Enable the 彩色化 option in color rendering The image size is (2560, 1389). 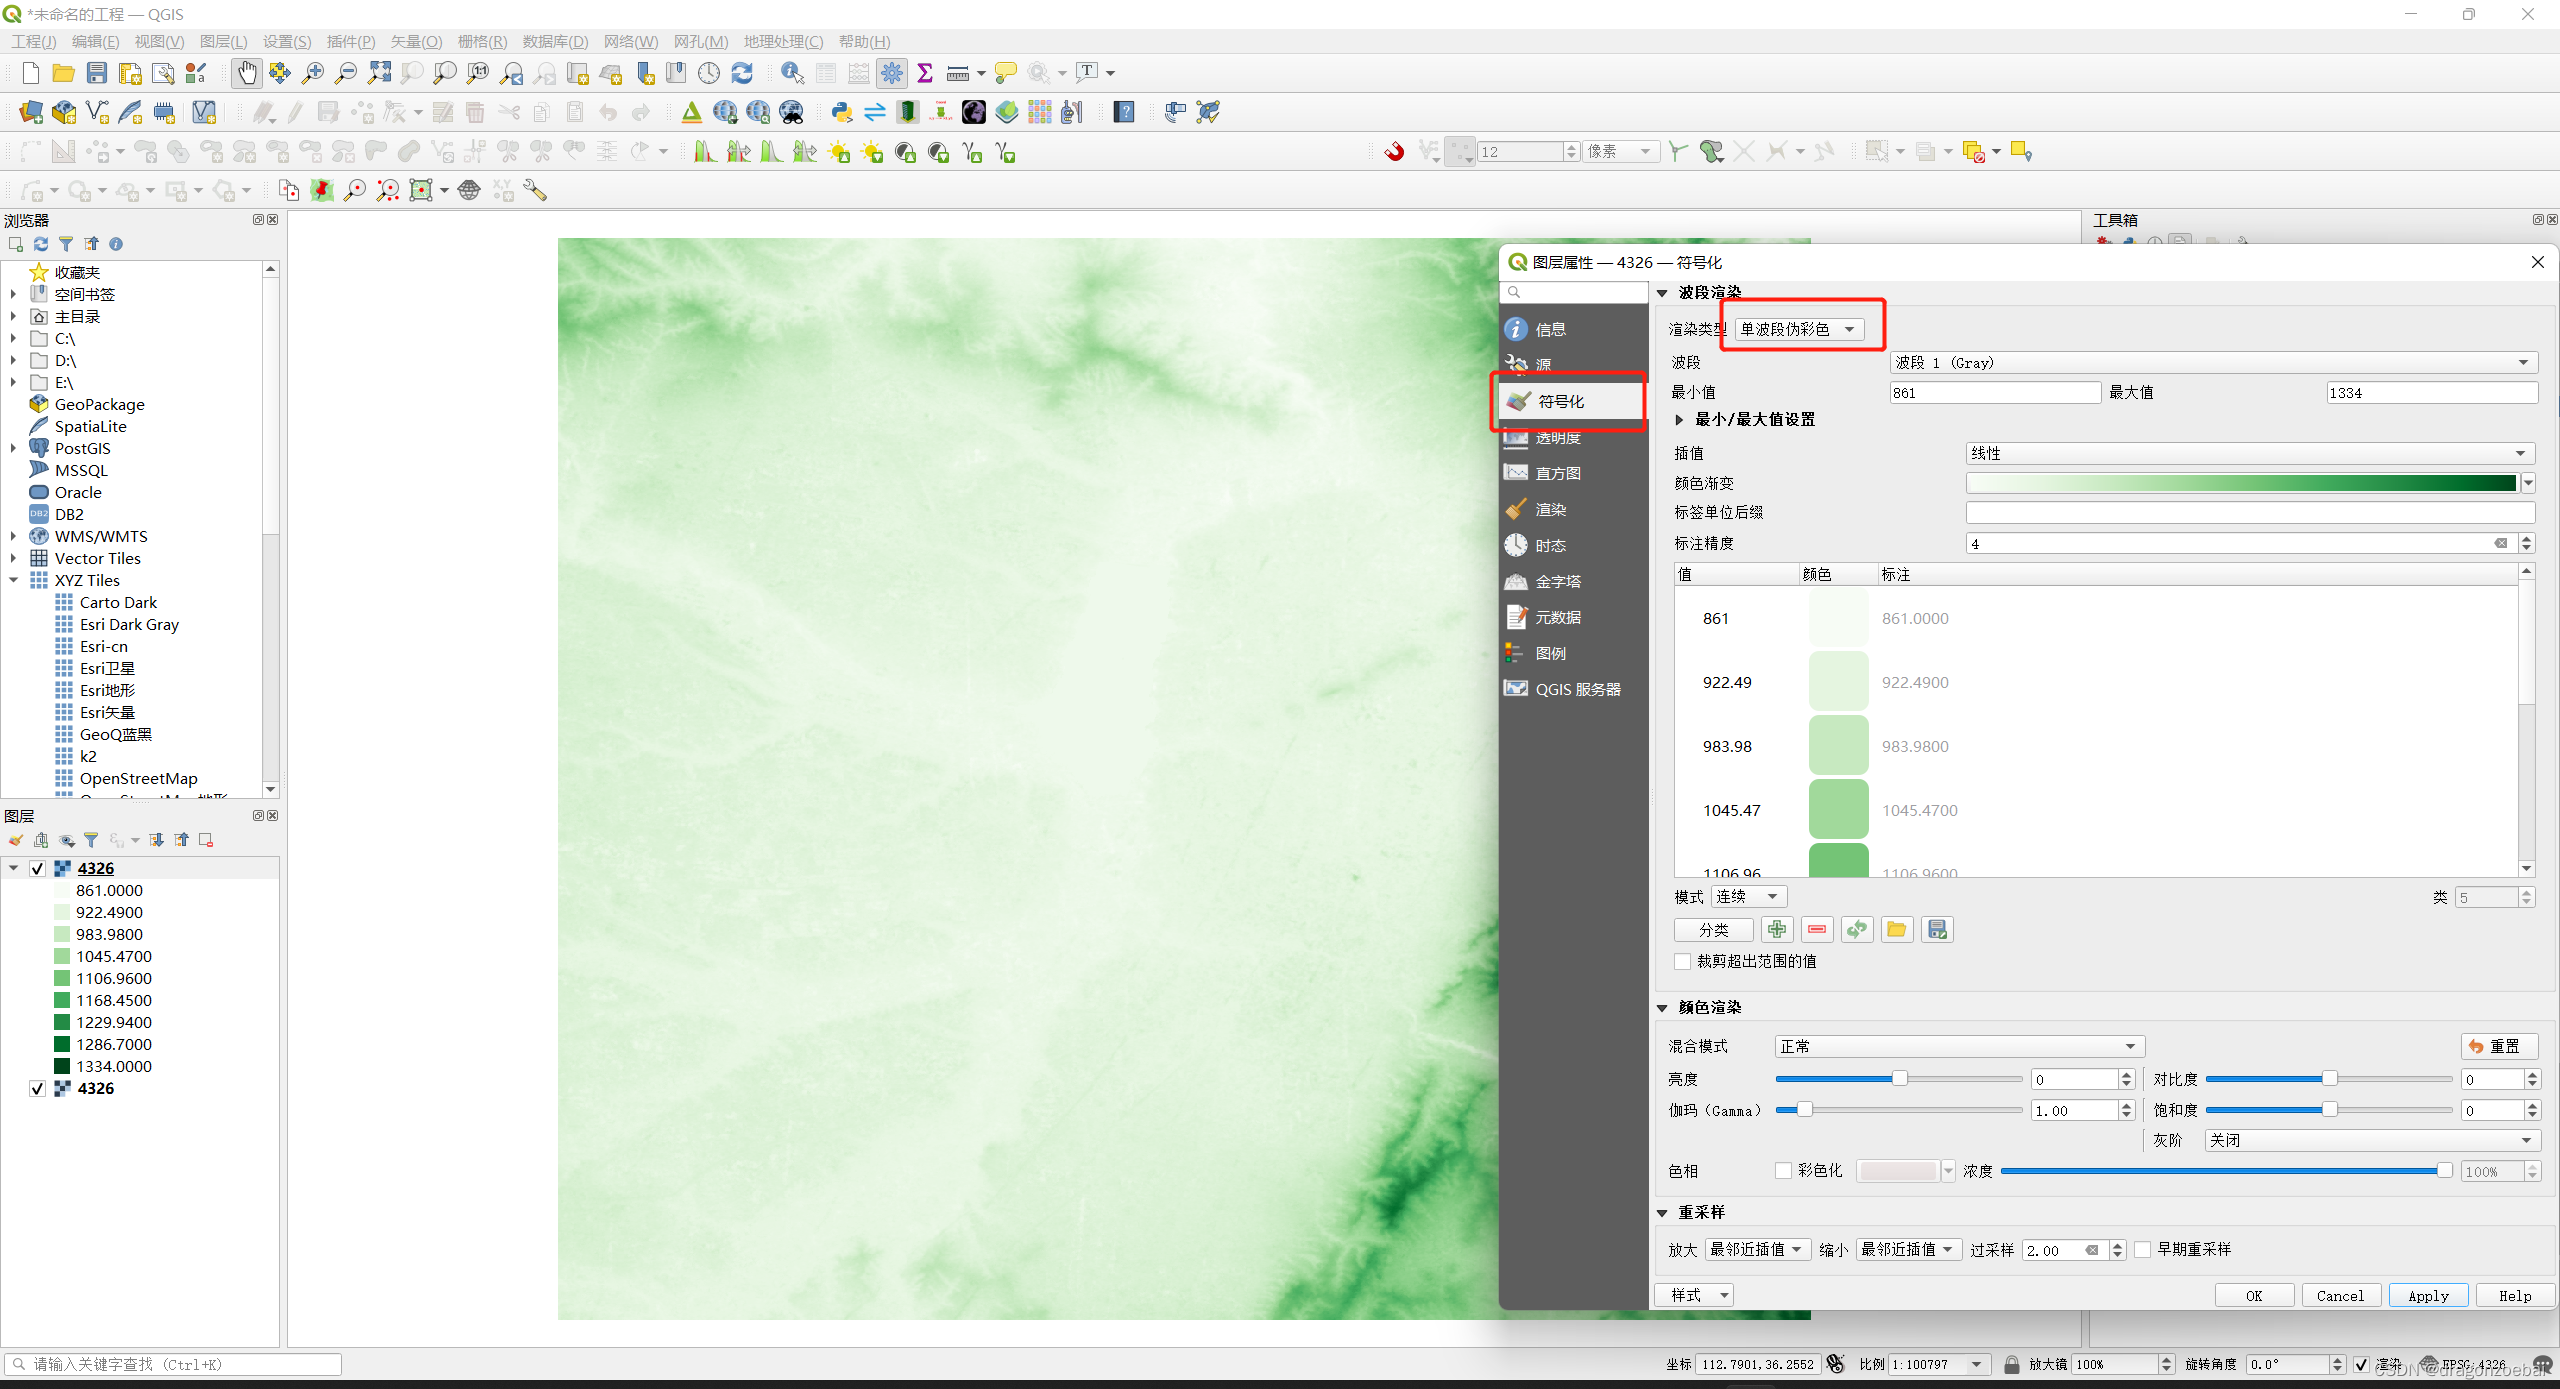pyautogui.click(x=1784, y=1170)
